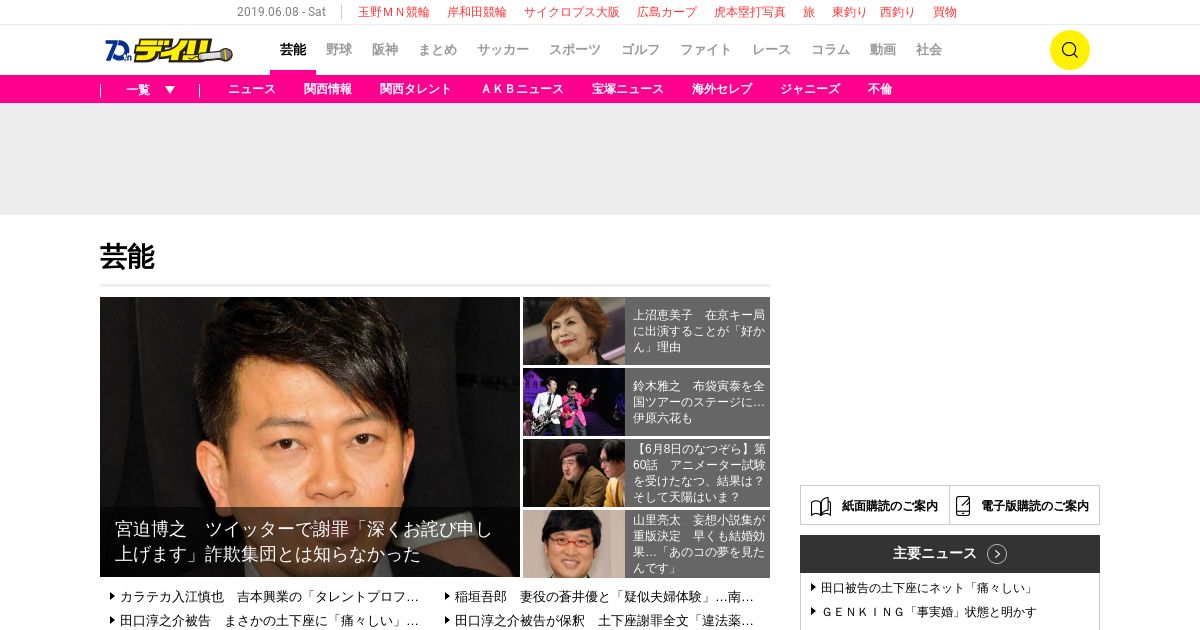The height and width of the screenshot is (630, 1200).
Task: Open the 山里亮太 thumbnail image
Action: pyautogui.click(x=574, y=544)
